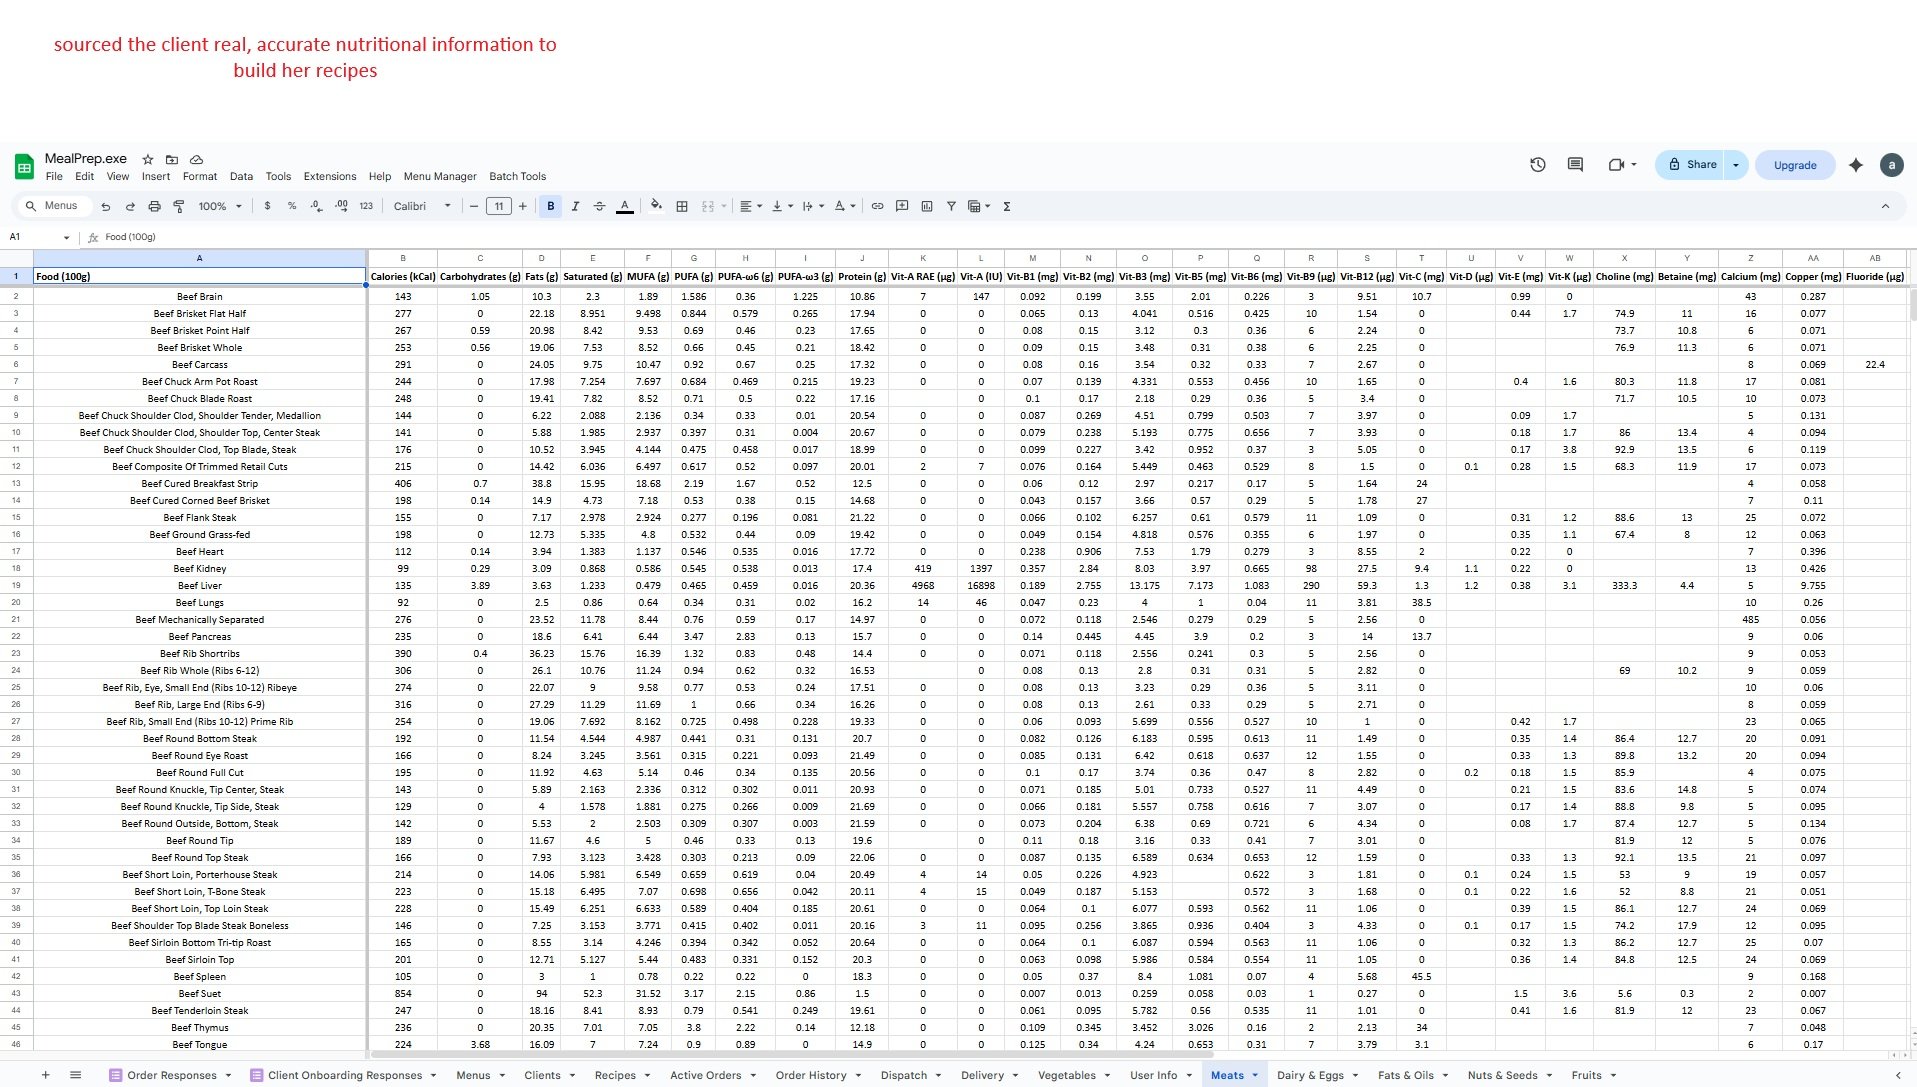This screenshot has height=1087, width=1917.
Task: Click the Upgrade button
Action: (x=1795, y=164)
